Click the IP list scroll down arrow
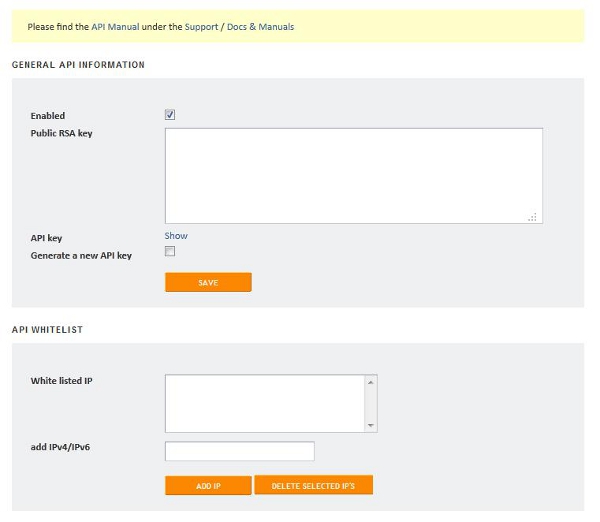600x522 pixels. tap(371, 425)
